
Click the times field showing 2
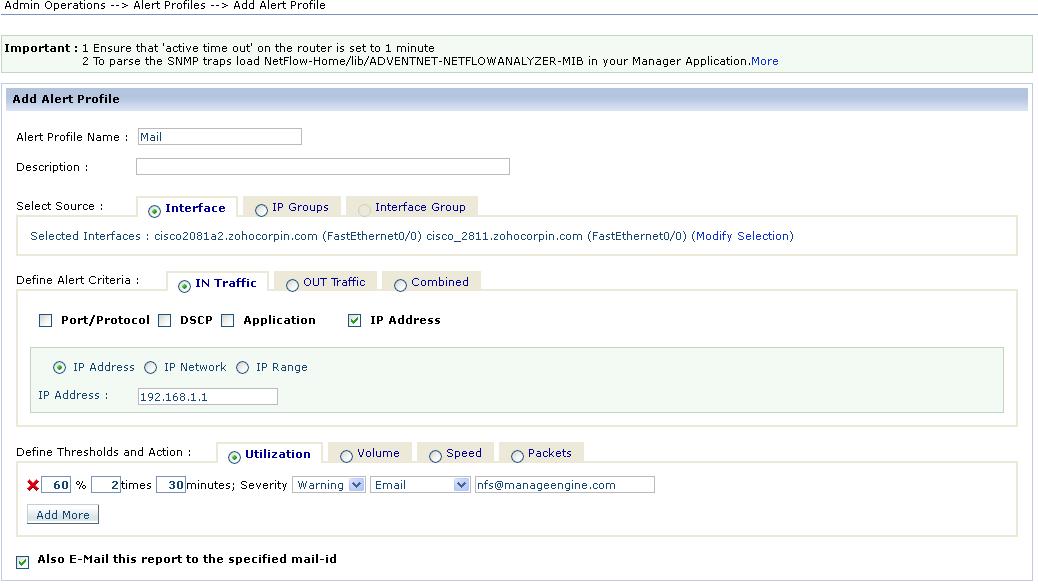point(106,485)
